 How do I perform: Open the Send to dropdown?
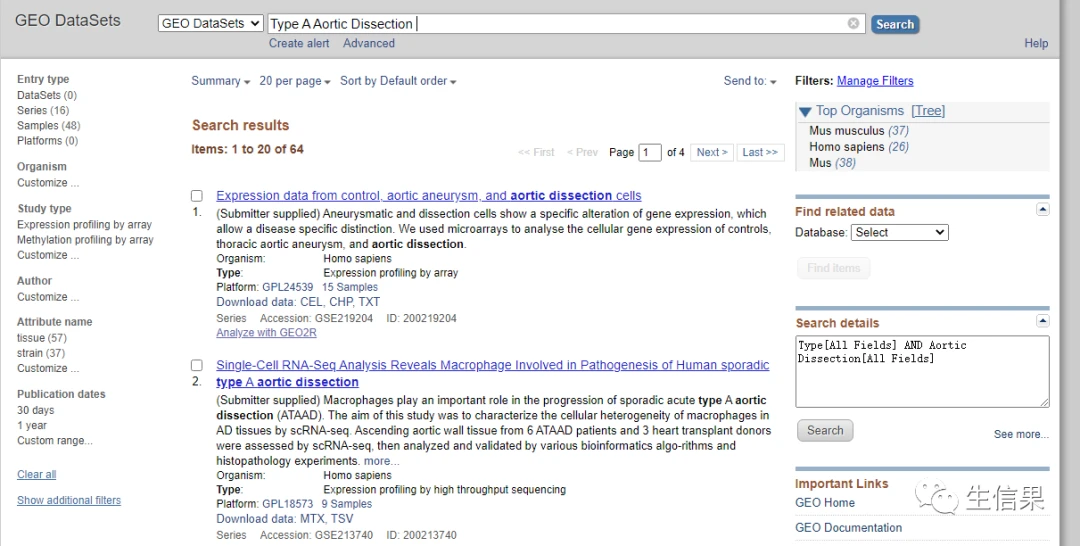pos(749,81)
